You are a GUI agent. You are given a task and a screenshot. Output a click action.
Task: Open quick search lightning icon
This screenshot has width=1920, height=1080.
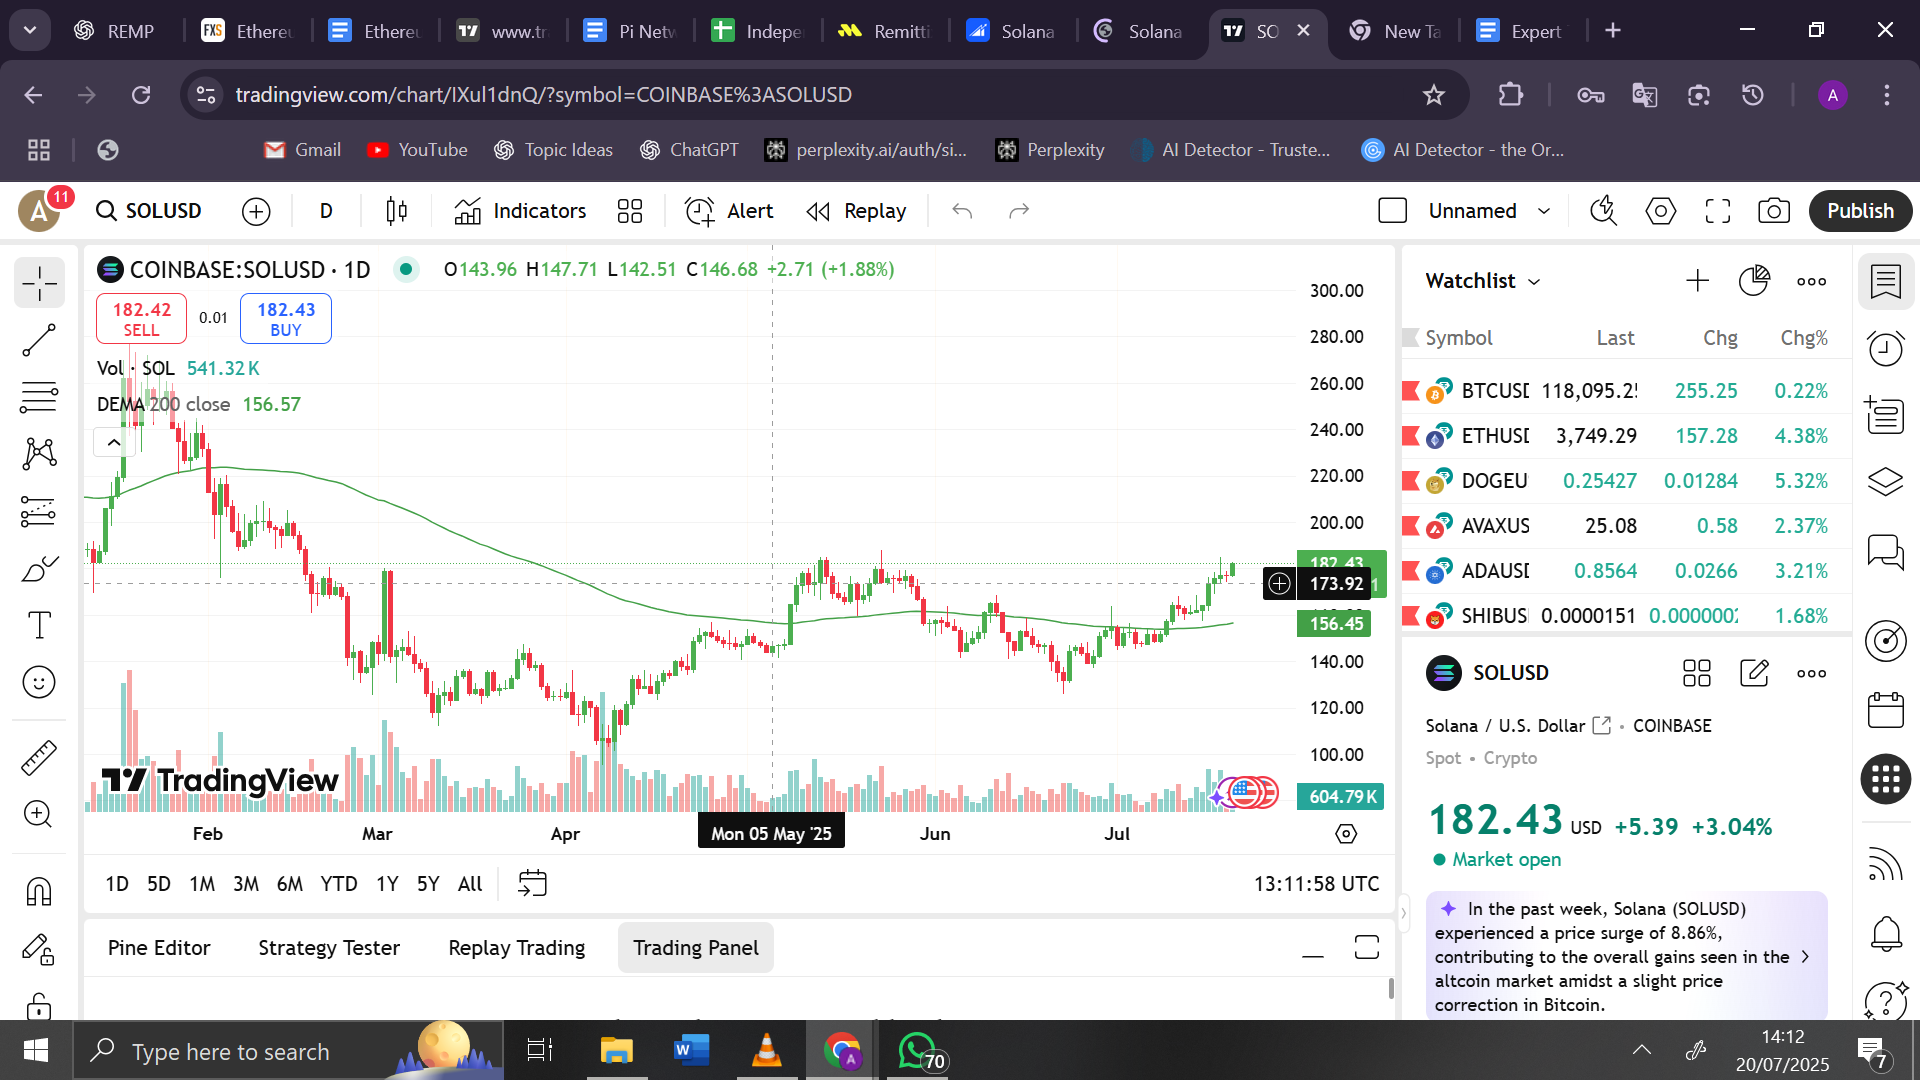pos(1604,211)
